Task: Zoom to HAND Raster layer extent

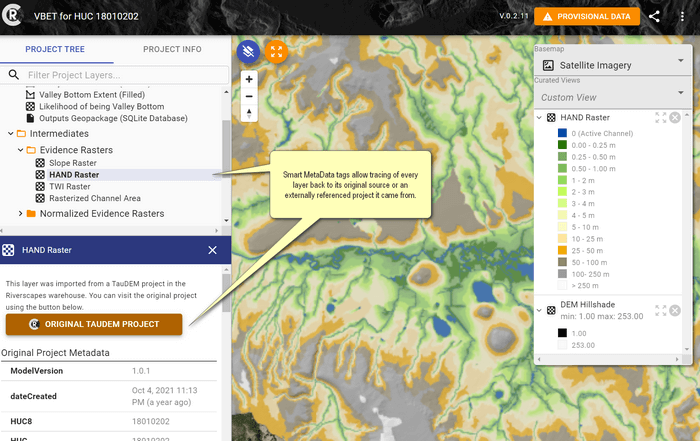Action: point(660,118)
